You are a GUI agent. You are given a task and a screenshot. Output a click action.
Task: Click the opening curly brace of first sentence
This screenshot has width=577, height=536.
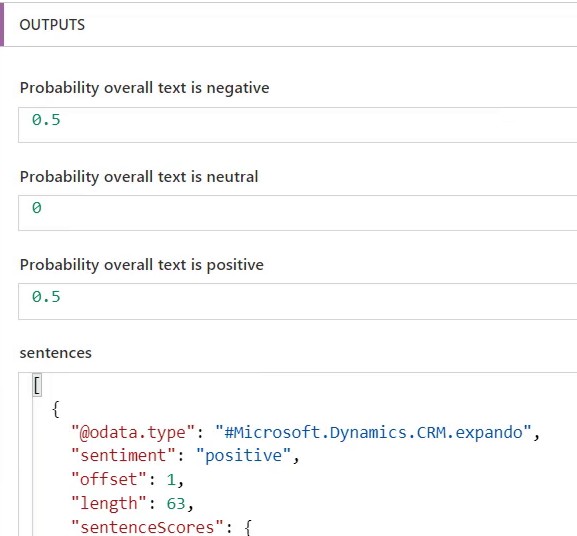pyautogui.click(x=56, y=409)
